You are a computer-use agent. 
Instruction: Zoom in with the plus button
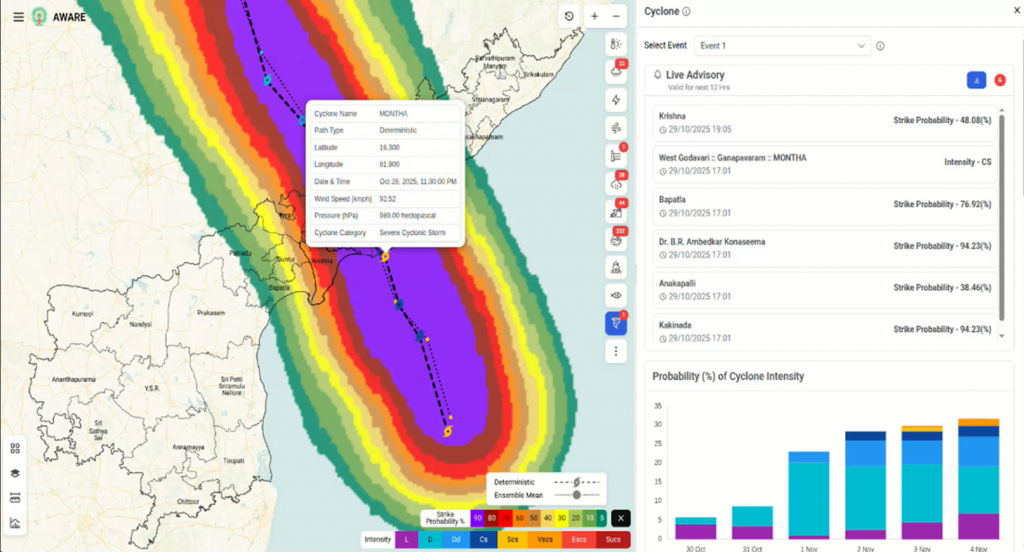(594, 16)
